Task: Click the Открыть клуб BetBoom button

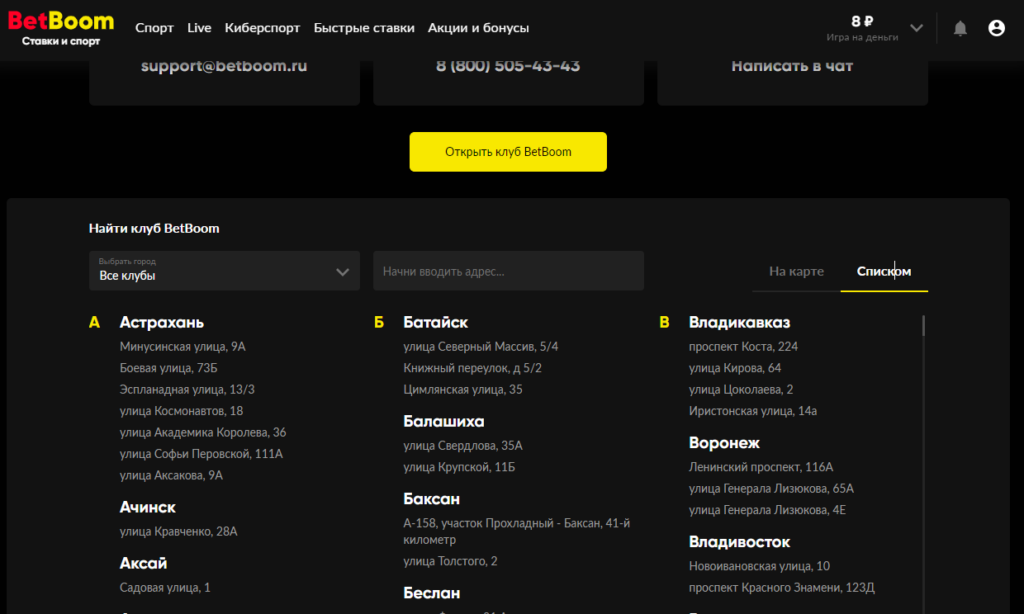Action: [x=508, y=152]
